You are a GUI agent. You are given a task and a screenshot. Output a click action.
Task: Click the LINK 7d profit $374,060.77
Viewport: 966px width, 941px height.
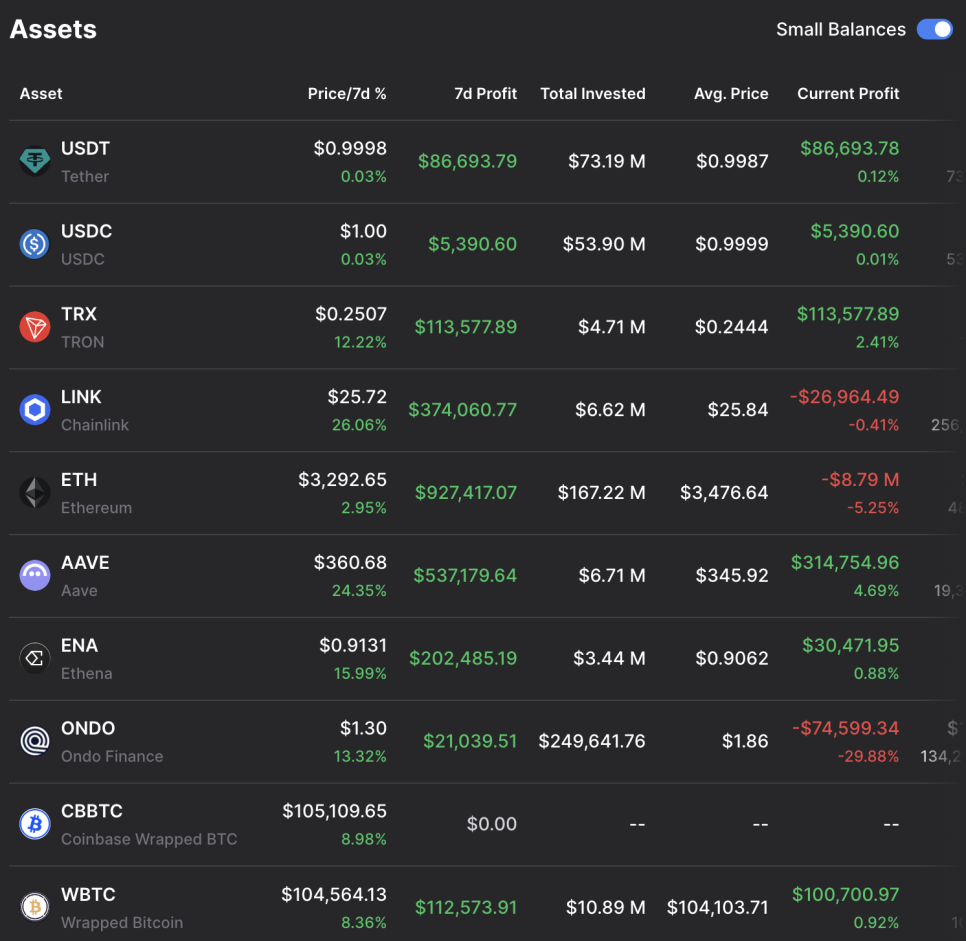pyautogui.click(x=462, y=410)
